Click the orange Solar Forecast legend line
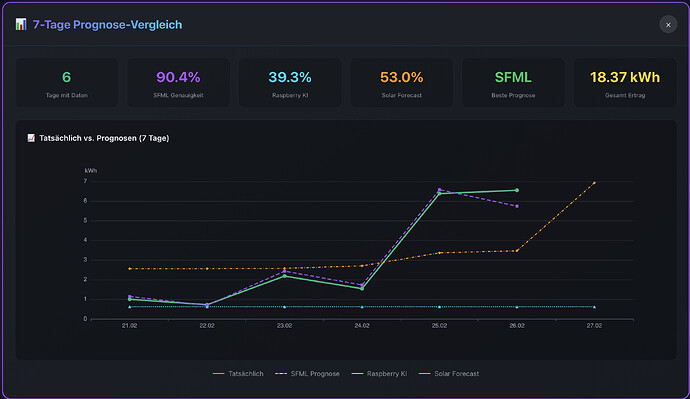Viewport: 690px width, 399px height. click(x=424, y=373)
